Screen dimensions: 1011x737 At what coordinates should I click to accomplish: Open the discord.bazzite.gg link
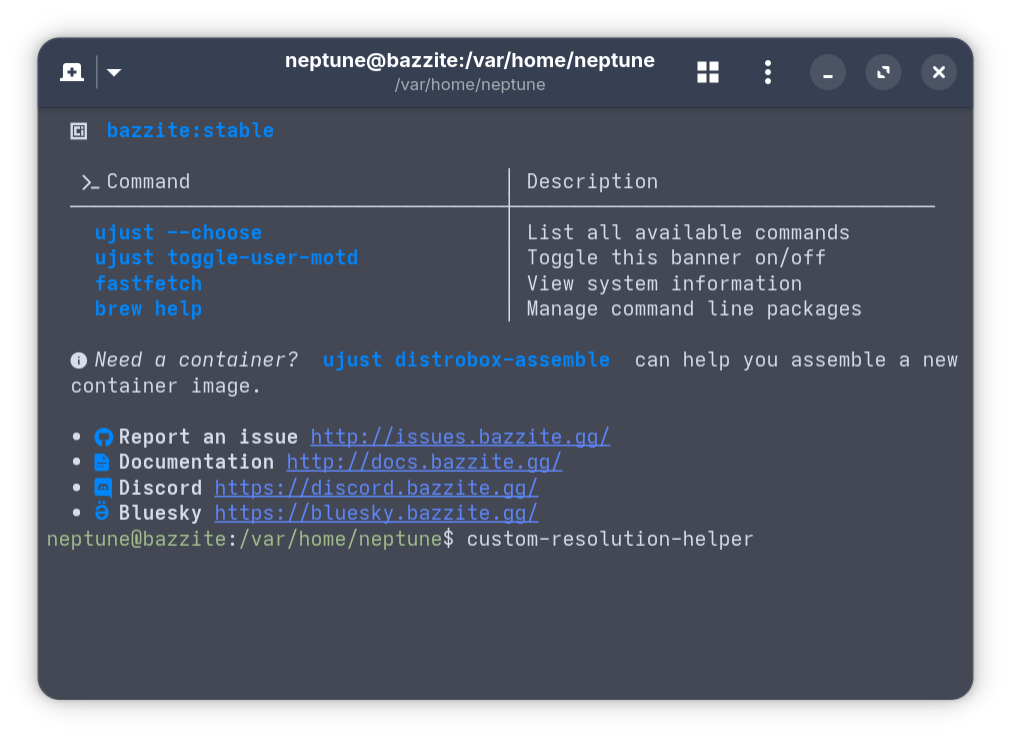[x=377, y=488]
